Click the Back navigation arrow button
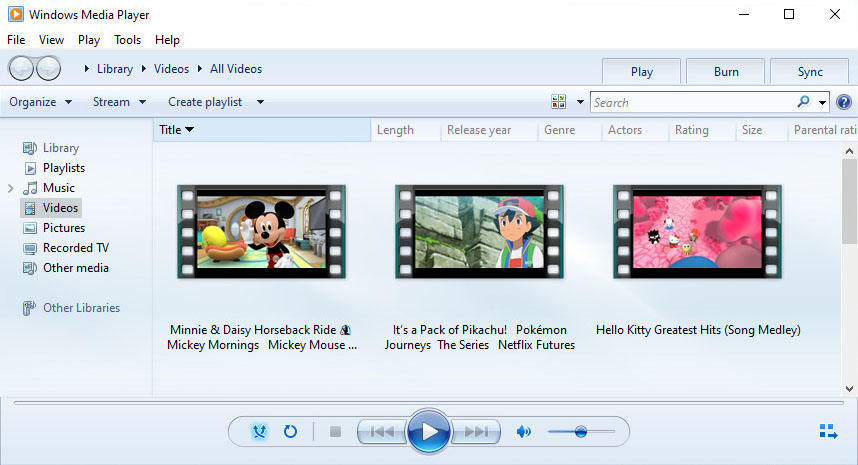858x465 pixels. pyautogui.click(x=21, y=69)
